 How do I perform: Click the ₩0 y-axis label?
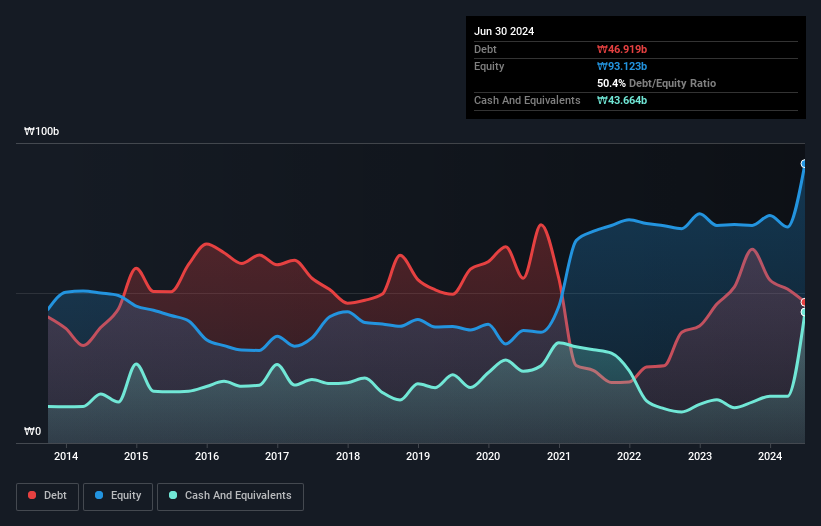coord(32,431)
